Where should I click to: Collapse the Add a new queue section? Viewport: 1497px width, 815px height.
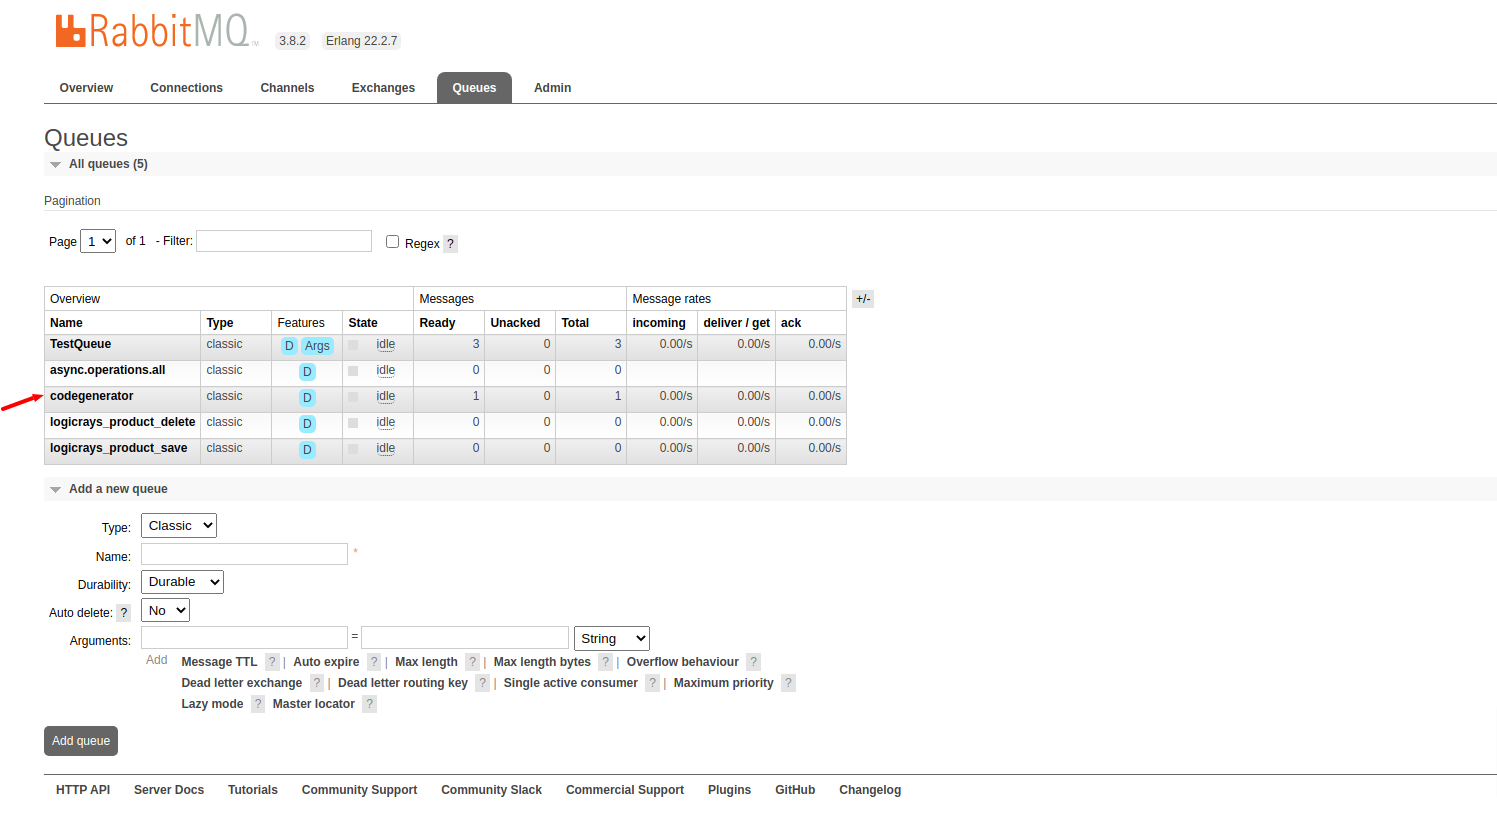click(x=118, y=489)
